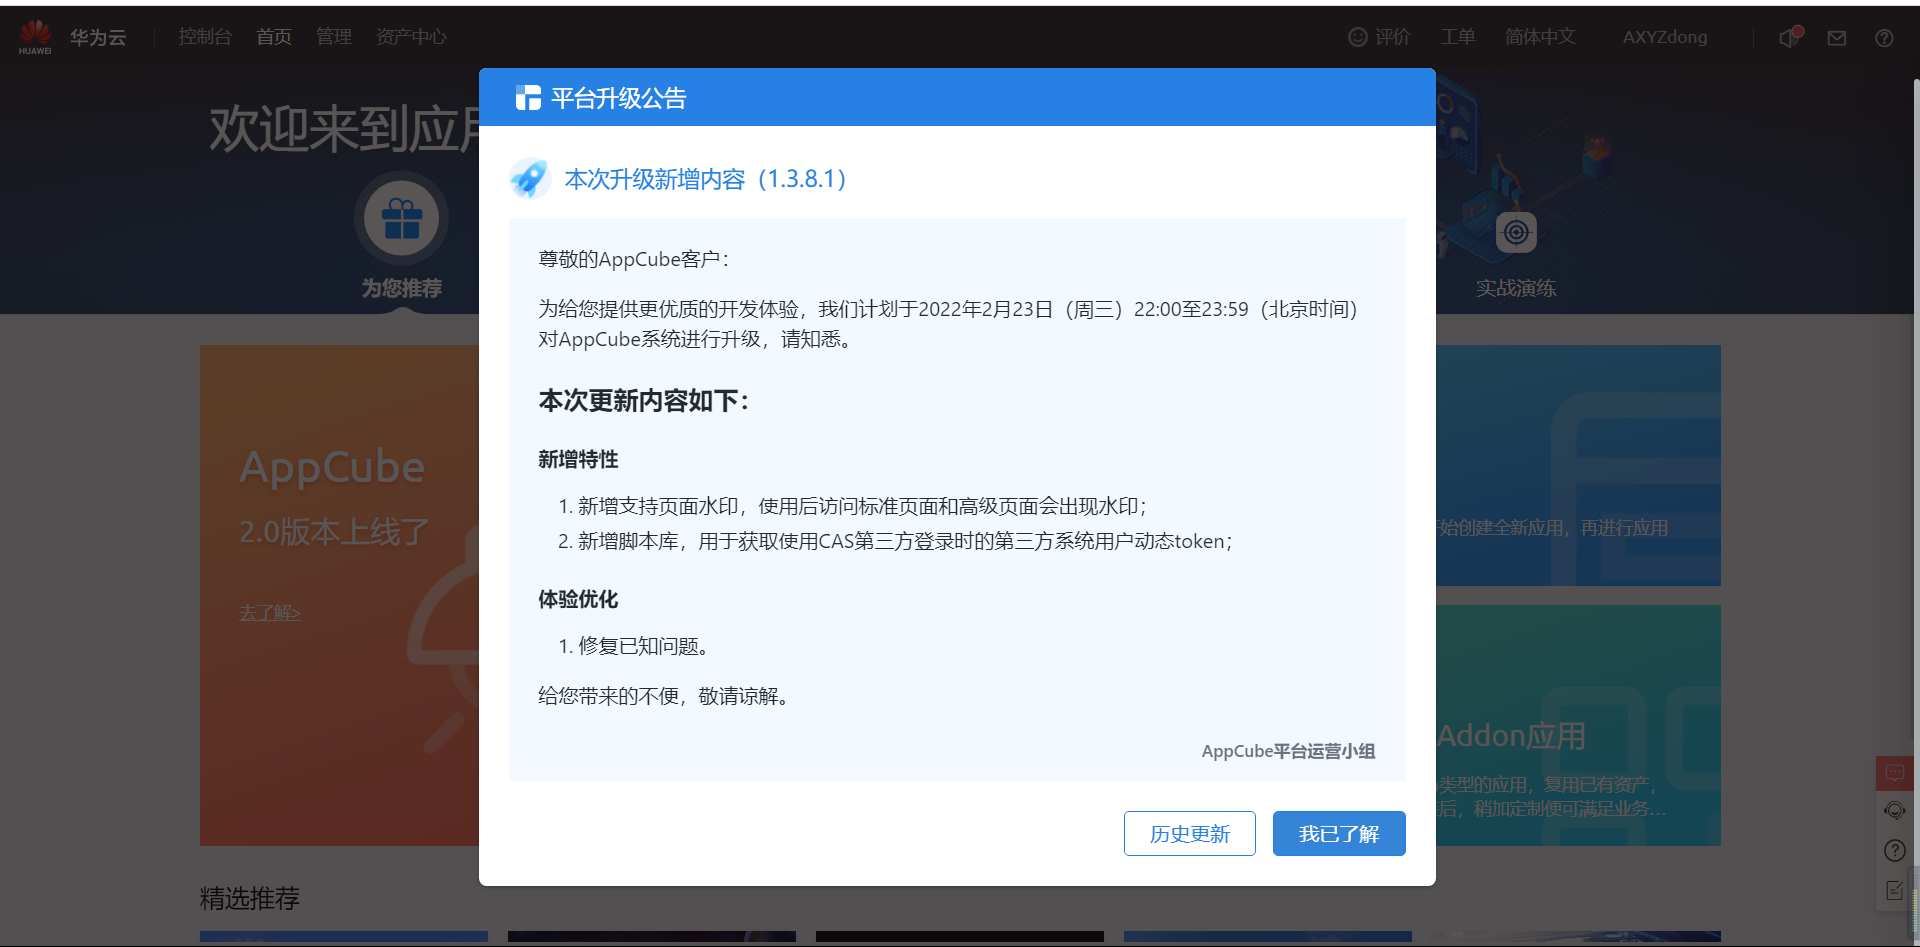The height and width of the screenshot is (947, 1920).
Task: Open the 管理 menu item
Action: point(334,37)
